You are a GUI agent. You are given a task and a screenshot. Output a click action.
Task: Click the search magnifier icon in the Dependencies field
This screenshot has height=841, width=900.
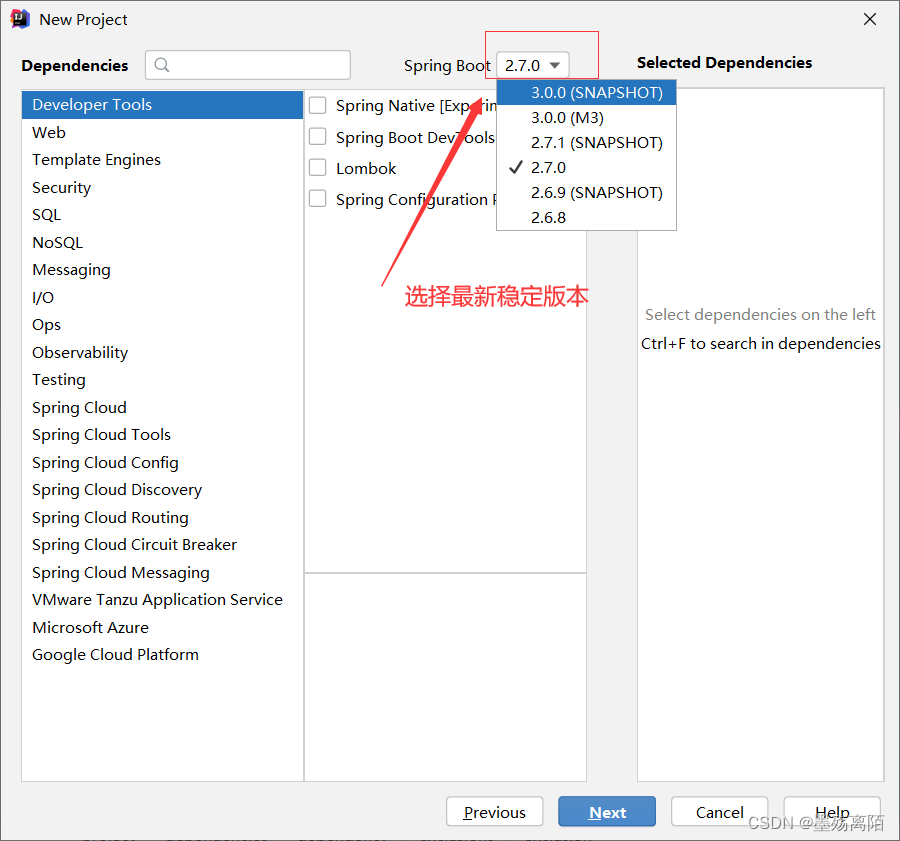point(162,65)
